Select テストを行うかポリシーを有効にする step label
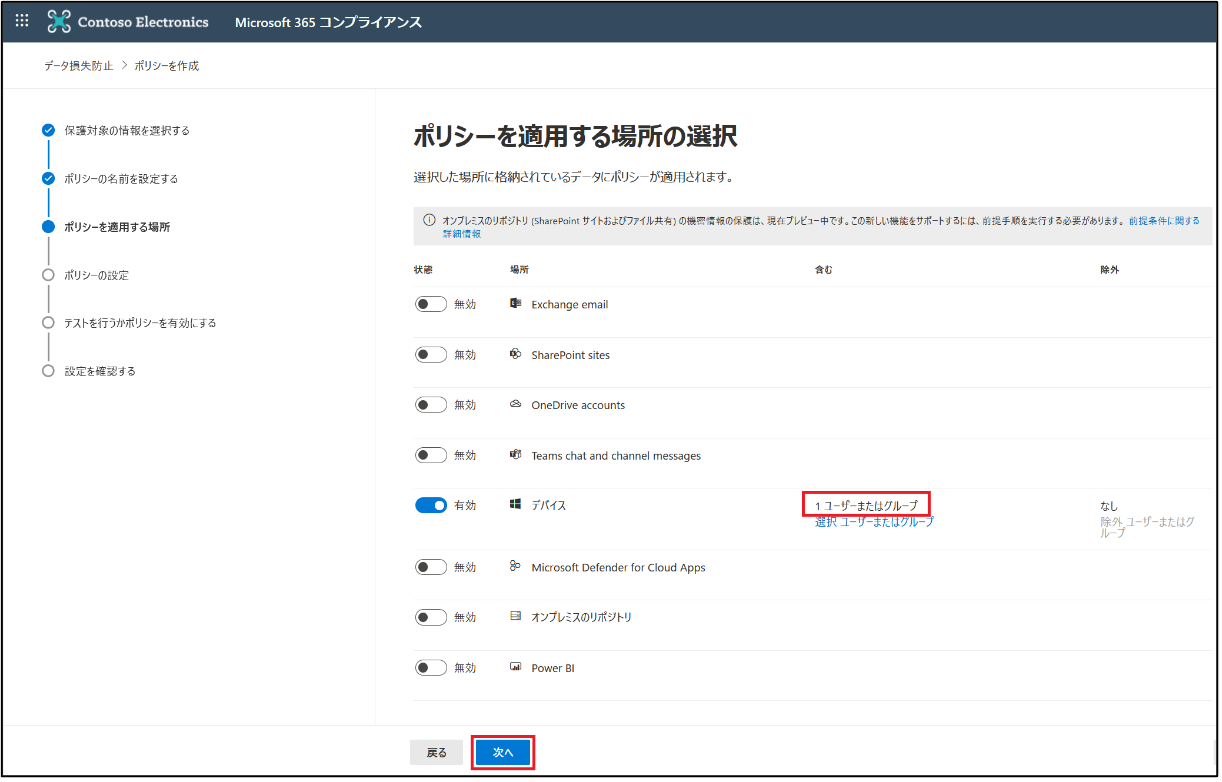The image size is (1222, 782). pos(140,323)
